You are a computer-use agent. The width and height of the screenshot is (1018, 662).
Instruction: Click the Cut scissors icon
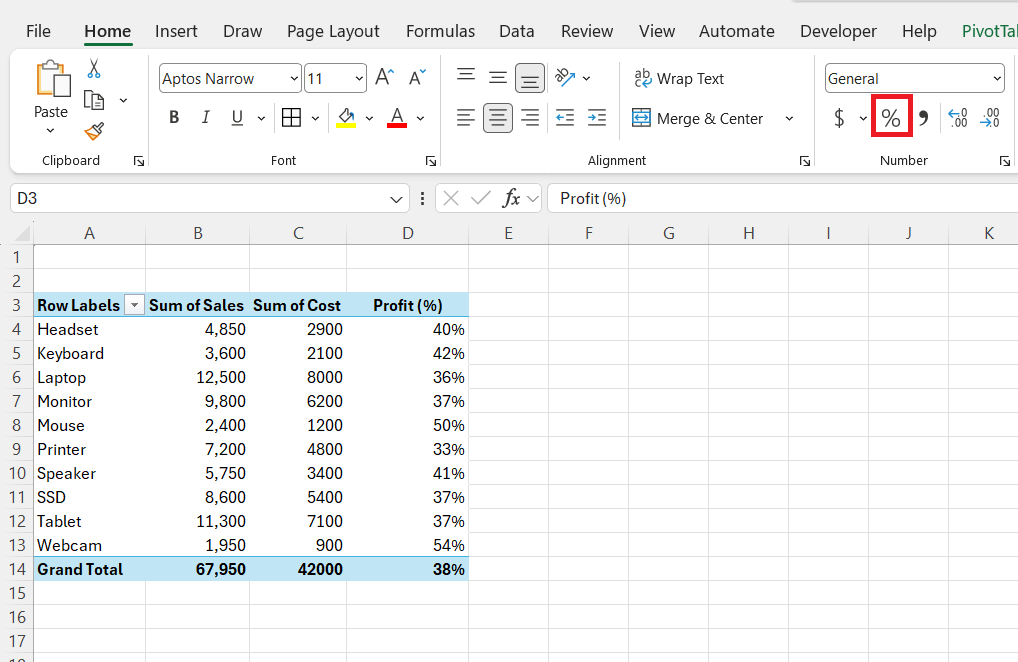coord(94,69)
